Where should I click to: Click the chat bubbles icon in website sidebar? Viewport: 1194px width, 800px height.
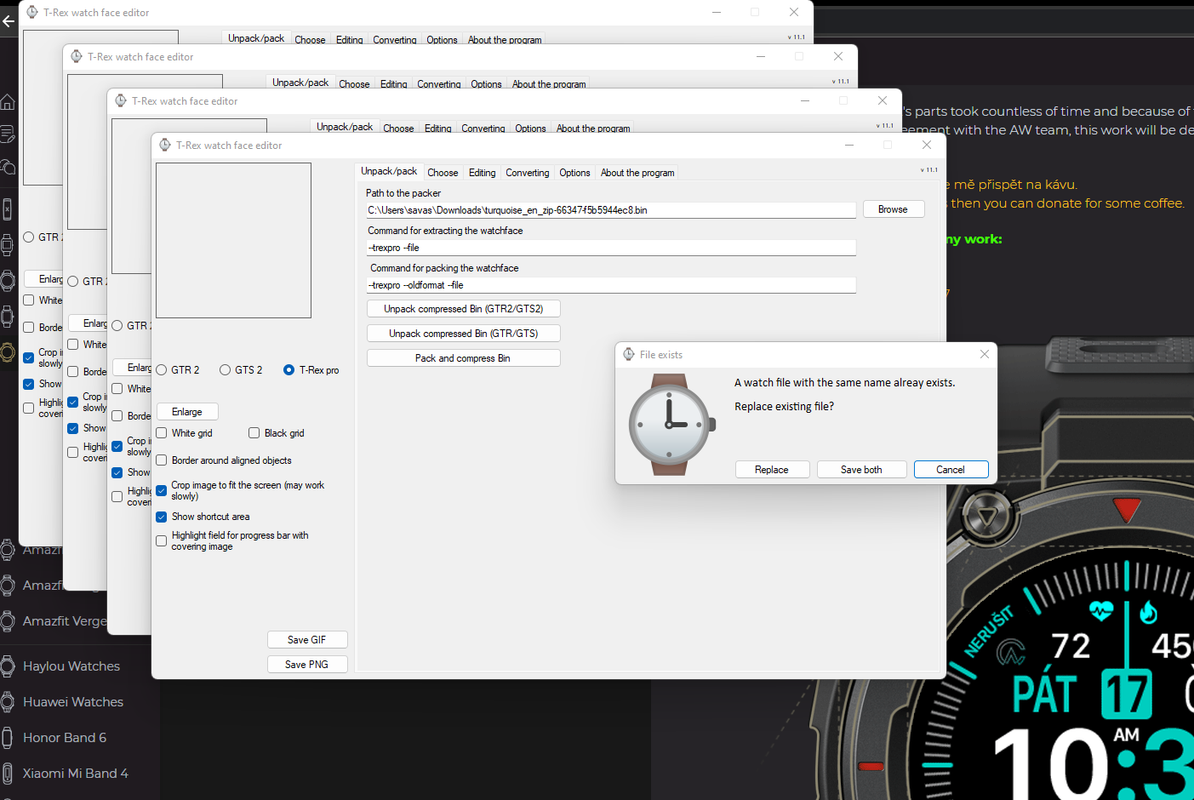pos(8,167)
